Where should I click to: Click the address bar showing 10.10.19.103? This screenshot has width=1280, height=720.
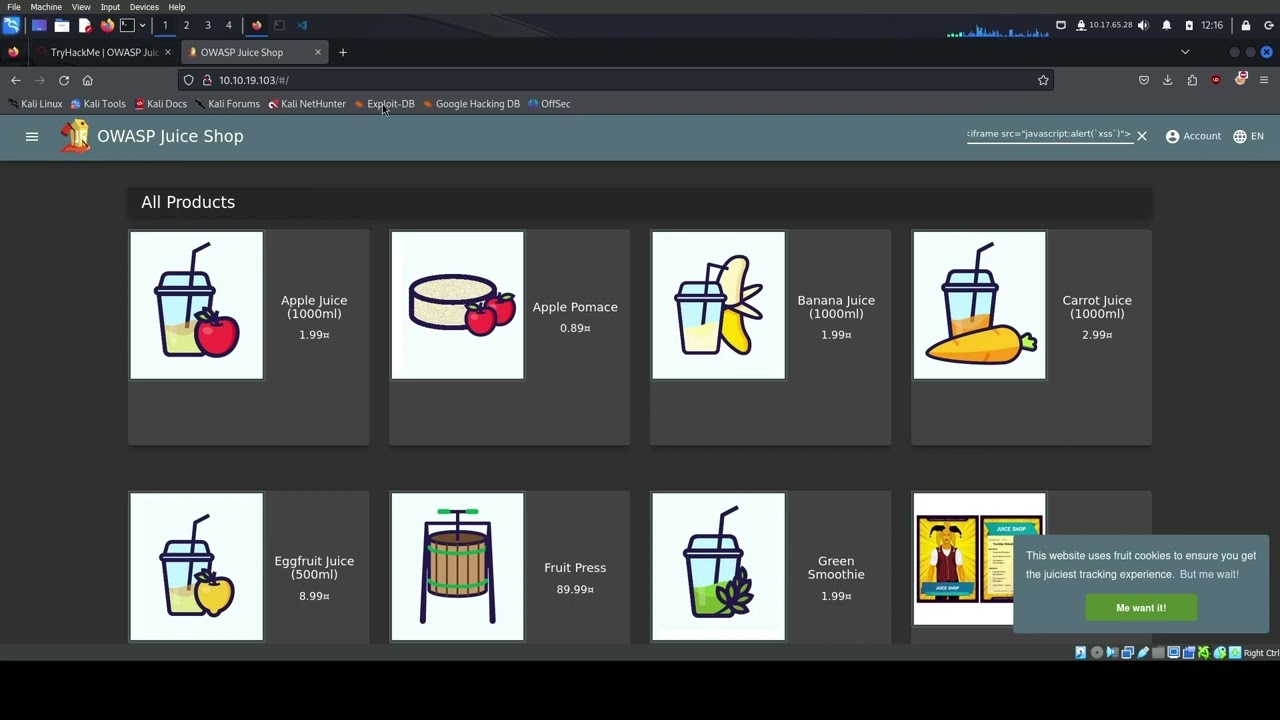tap(615, 80)
